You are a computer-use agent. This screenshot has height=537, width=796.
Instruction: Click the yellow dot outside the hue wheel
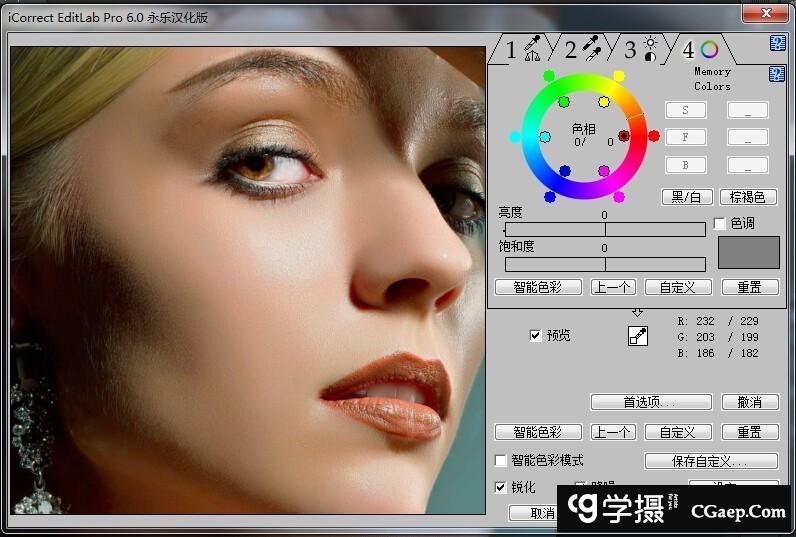(619, 76)
